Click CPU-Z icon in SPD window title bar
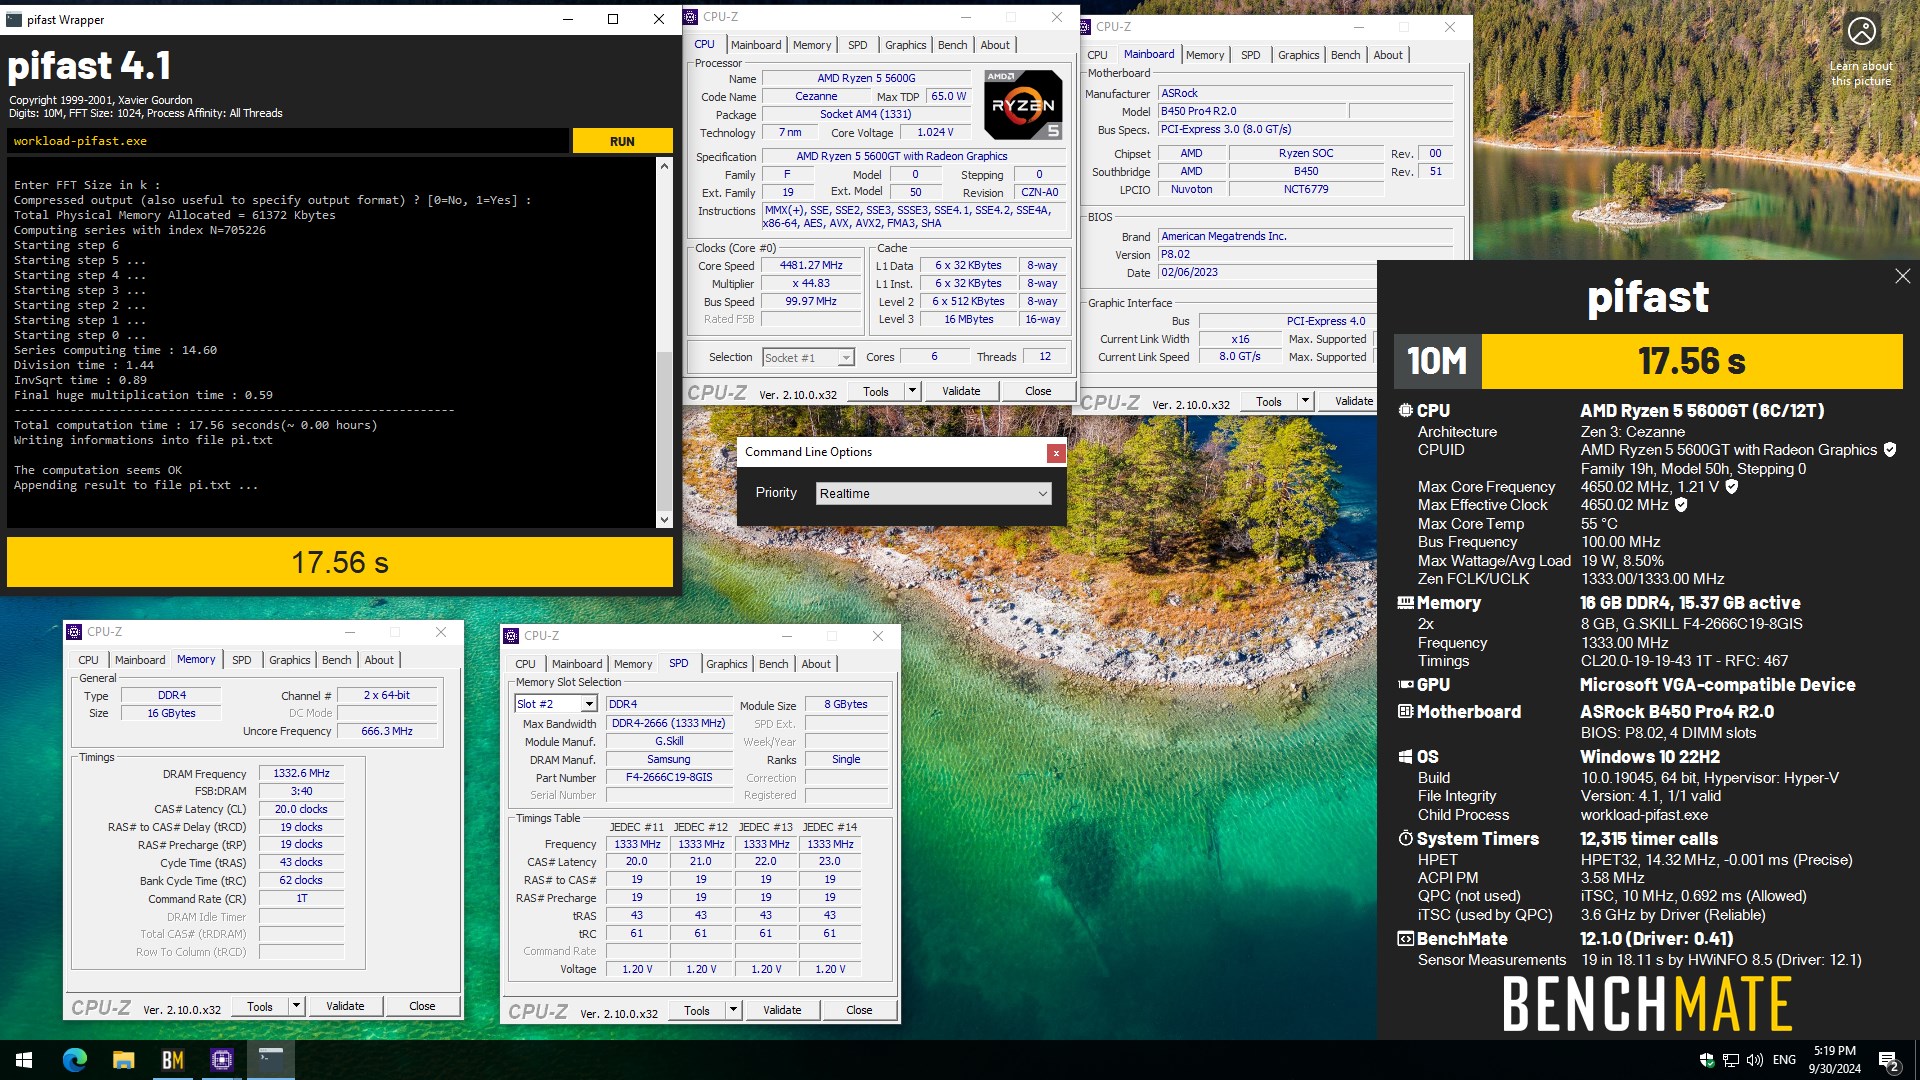This screenshot has height=1080, width=1920. tap(511, 636)
